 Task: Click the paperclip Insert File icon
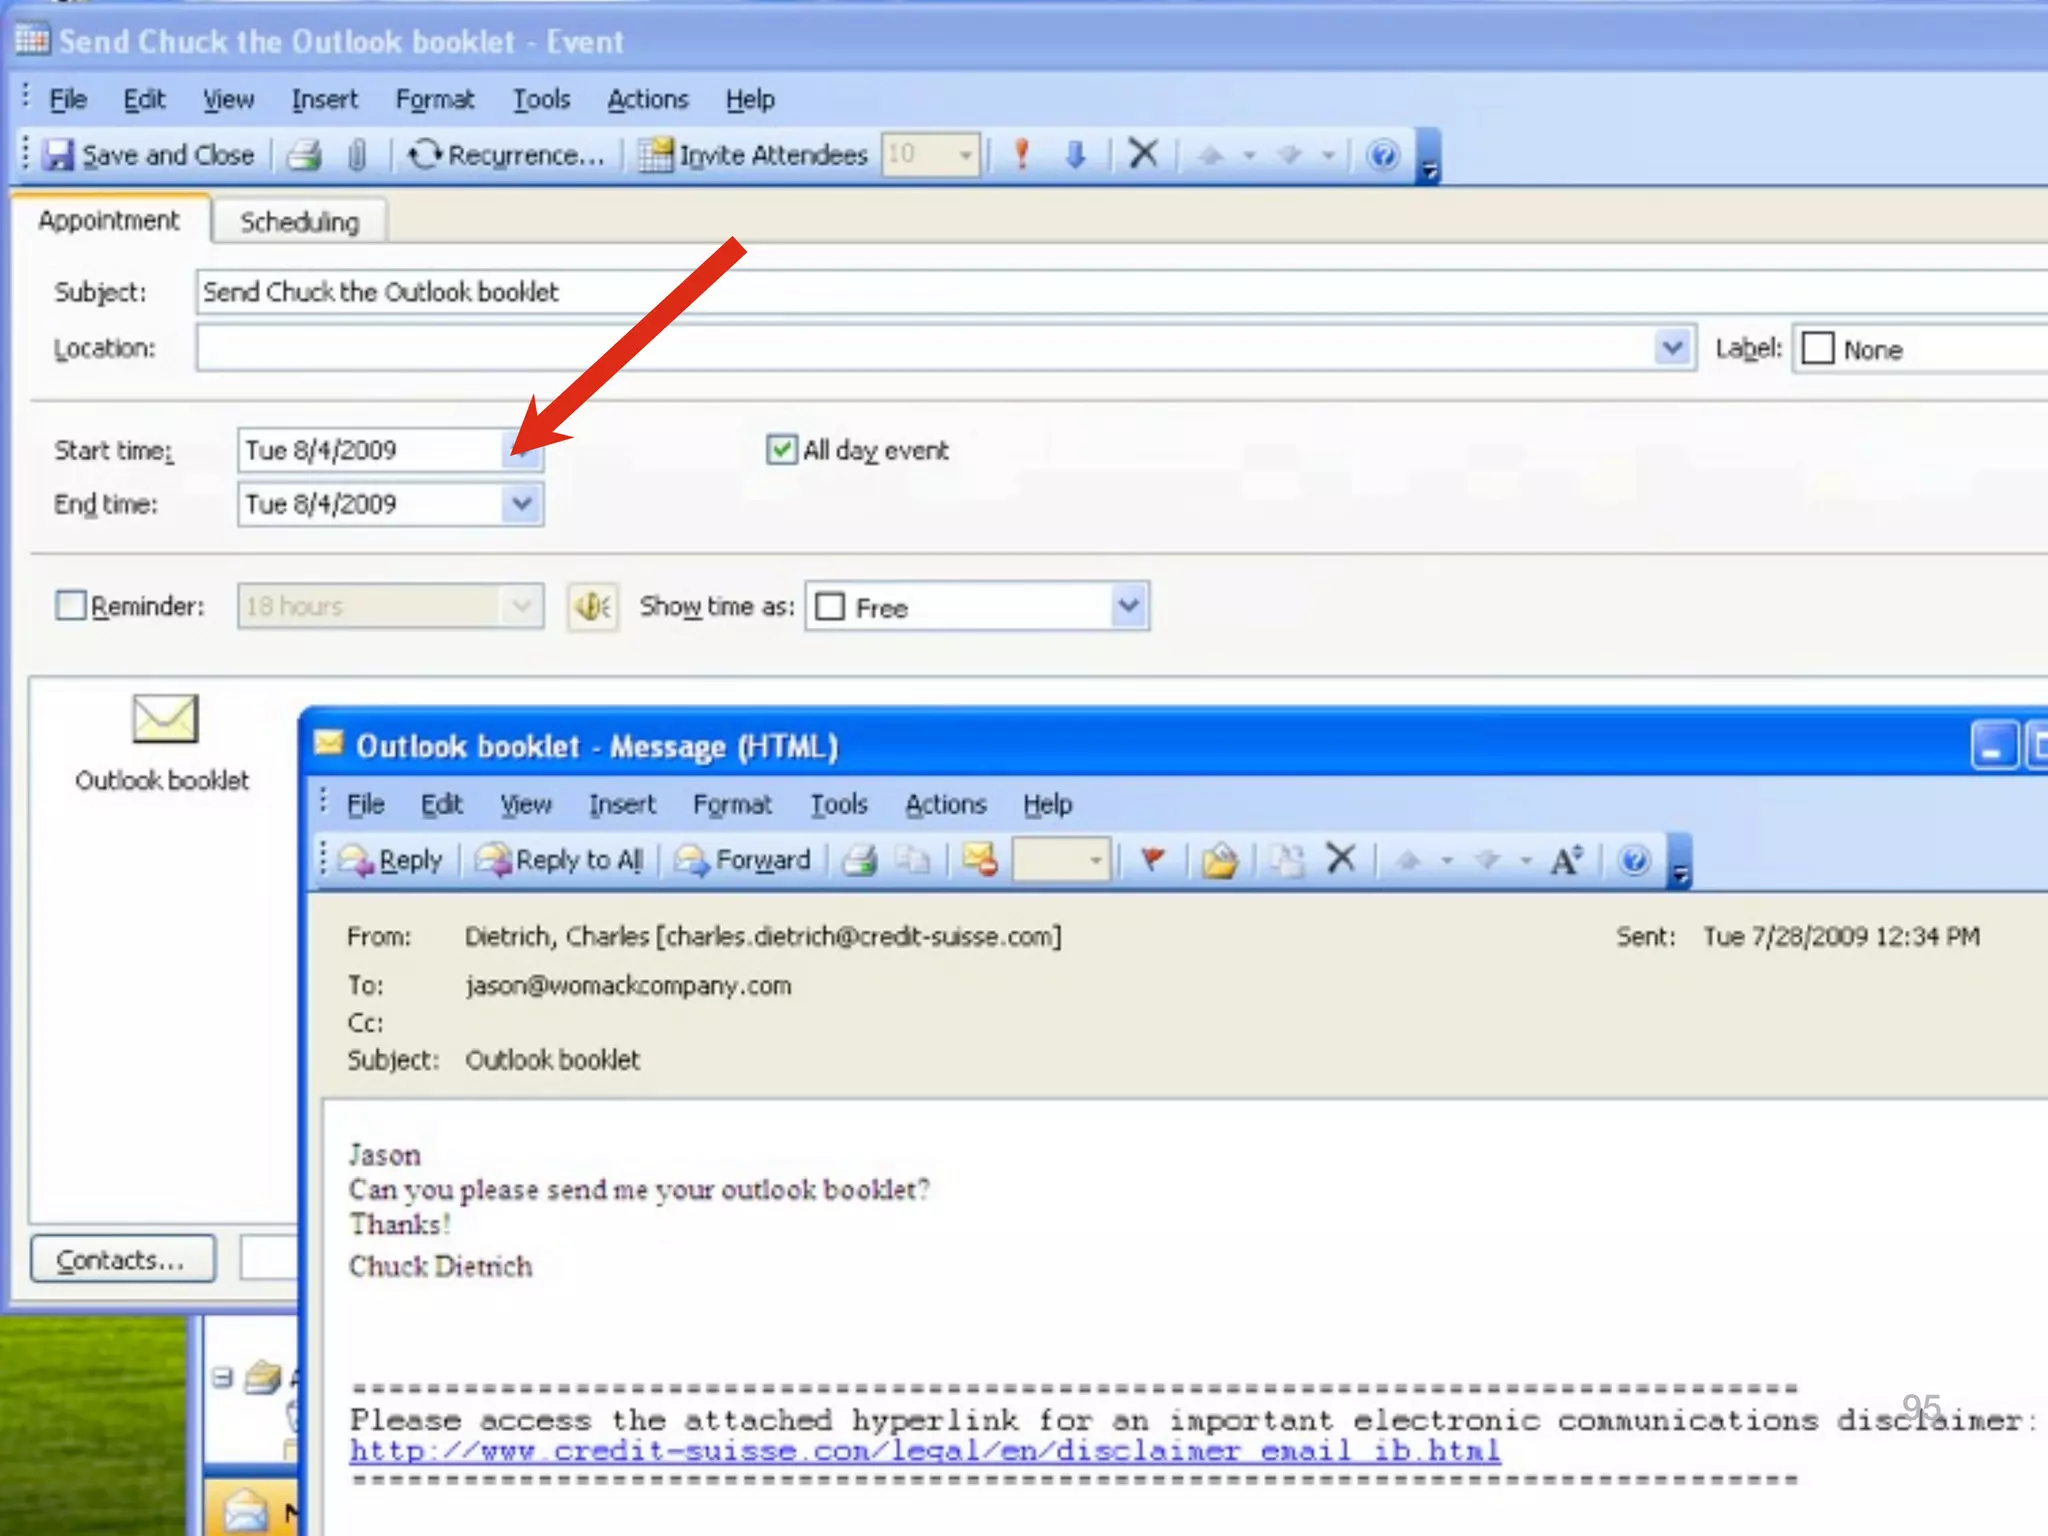coord(357,155)
